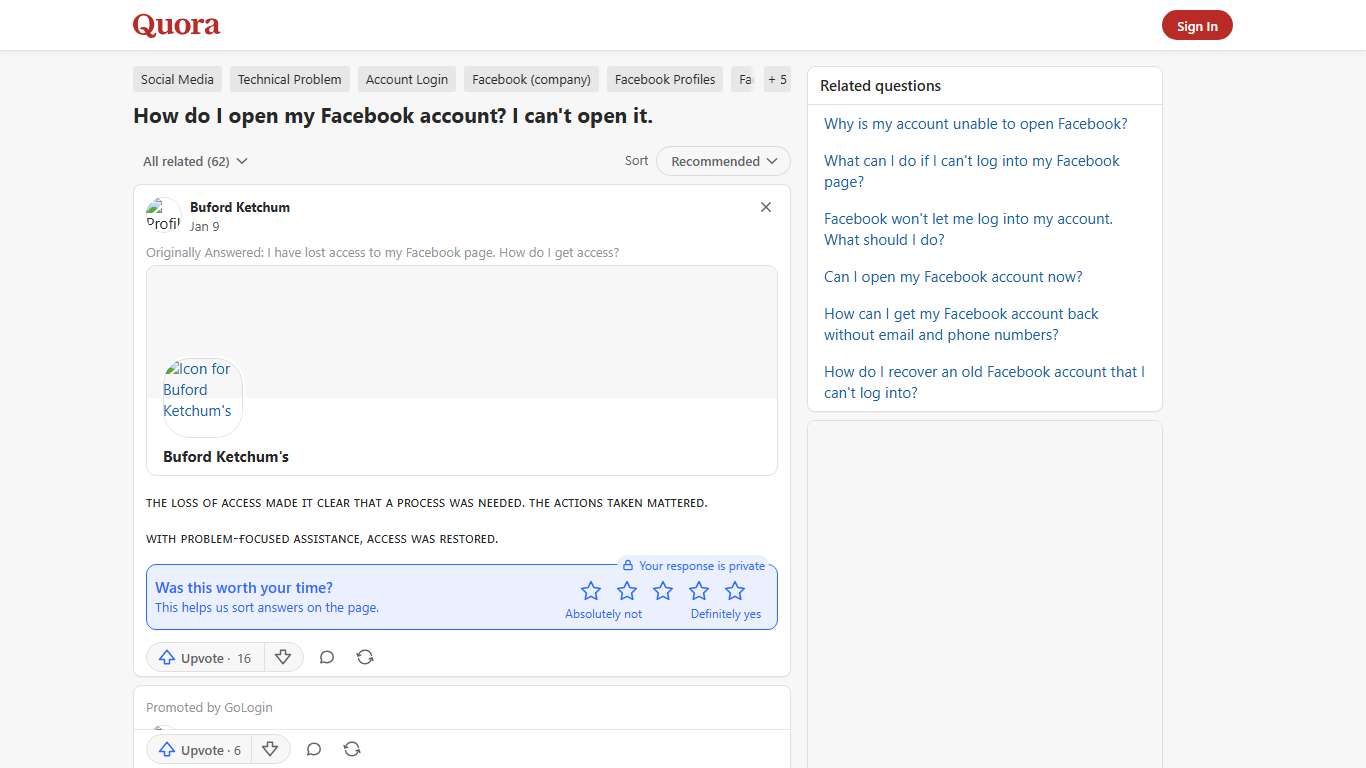Repost the promoted GoLogin post

(352, 749)
